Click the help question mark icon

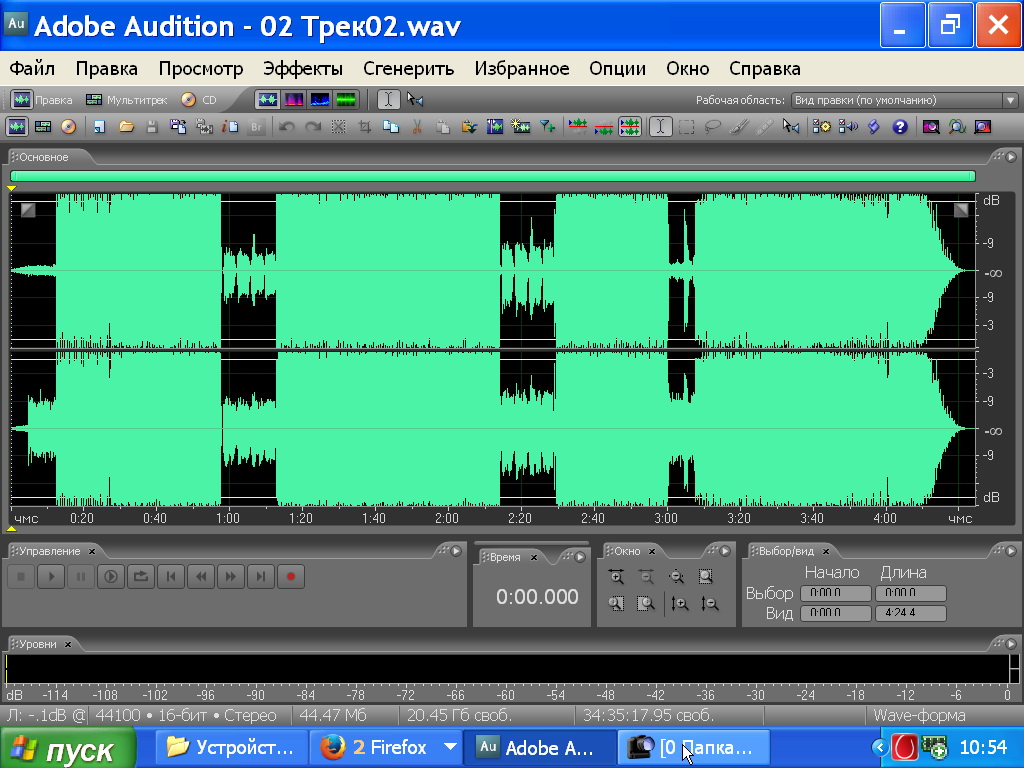[x=900, y=127]
